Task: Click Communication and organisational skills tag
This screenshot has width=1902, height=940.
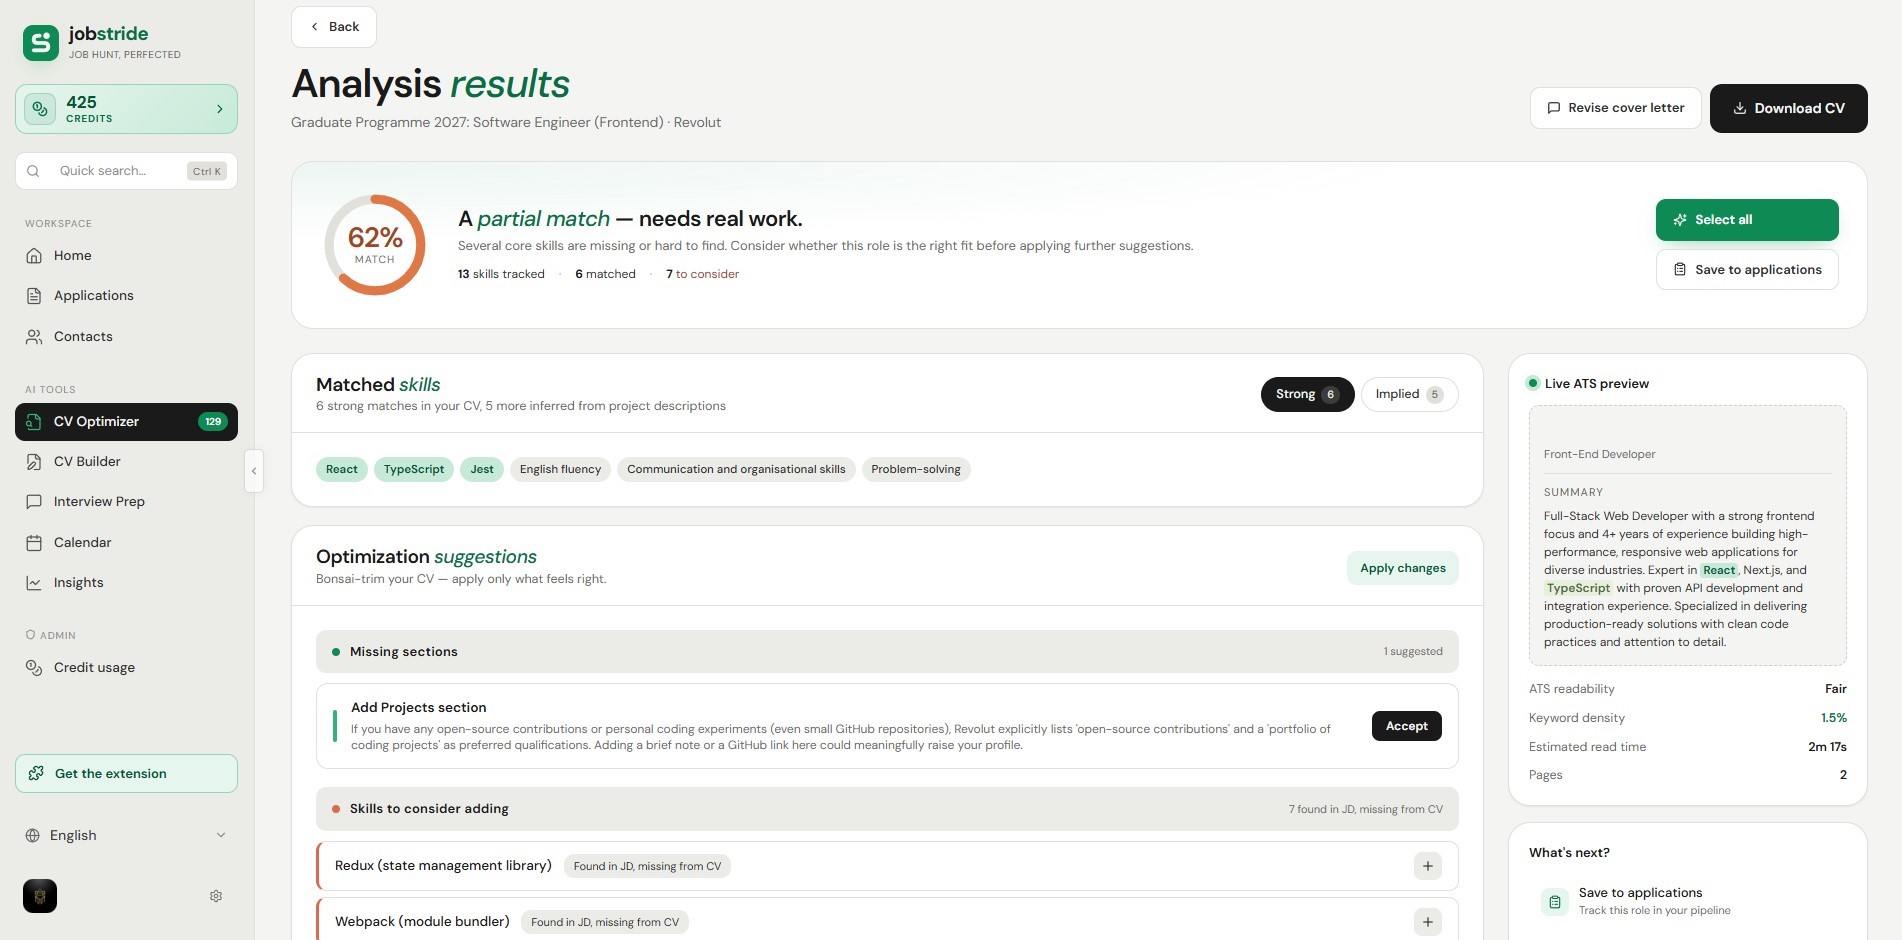Action: (736, 469)
